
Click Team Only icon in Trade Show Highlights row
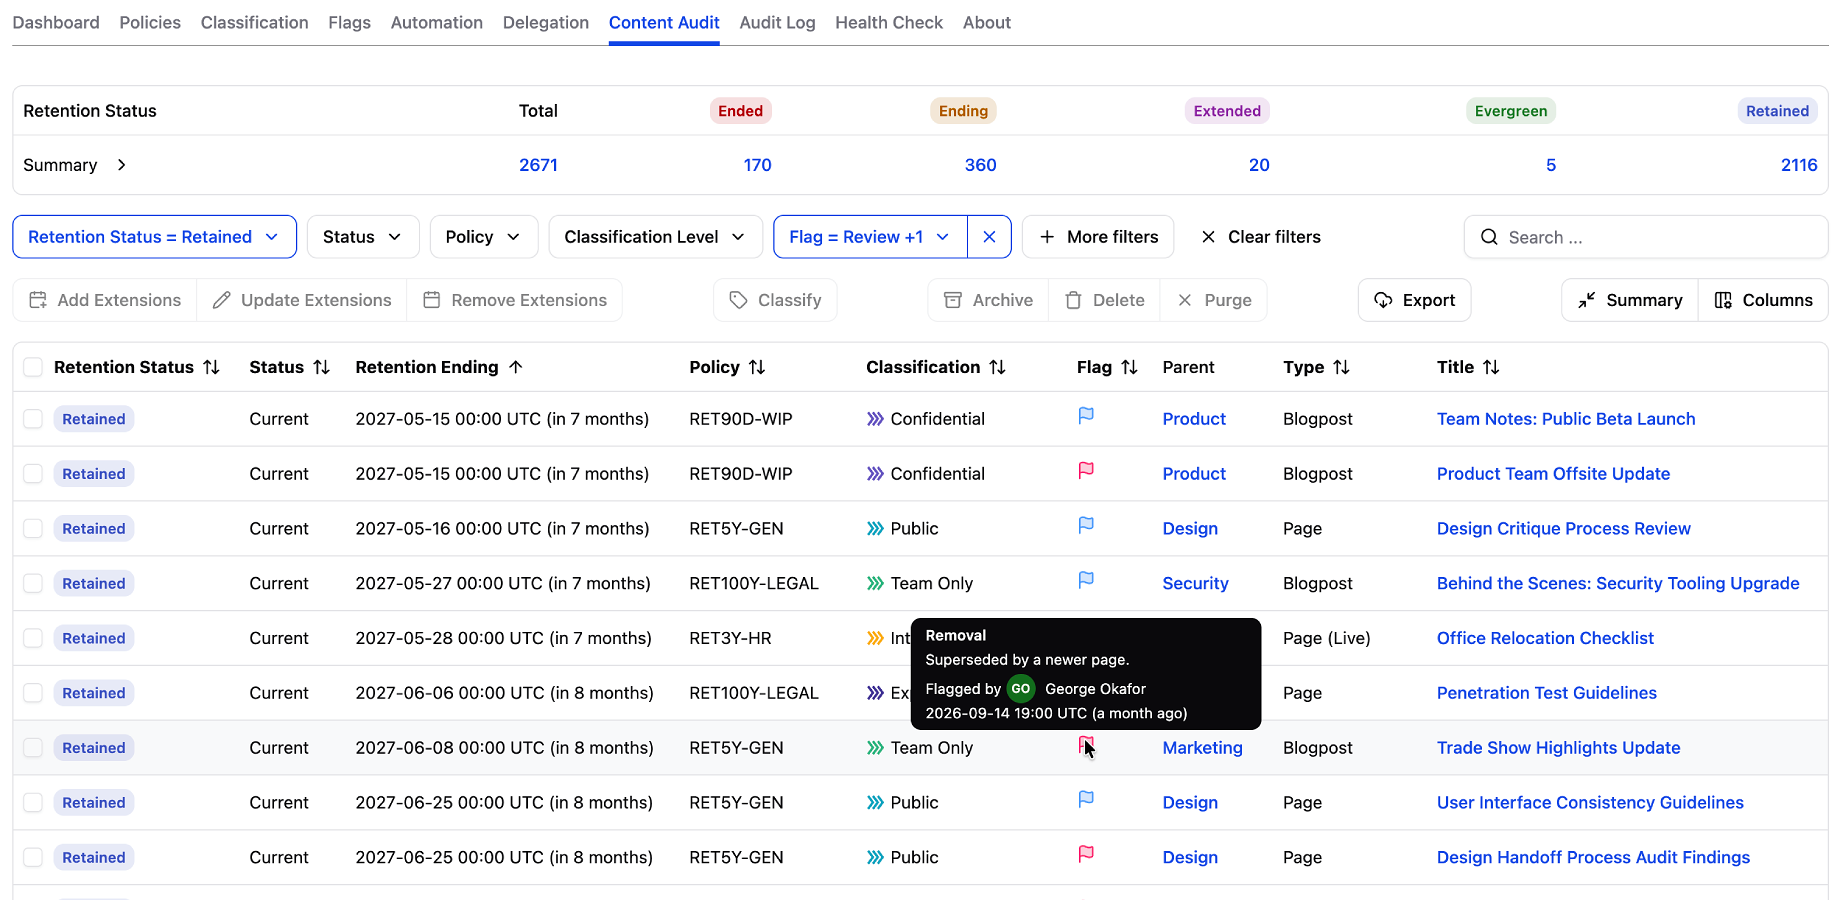point(875,748)
